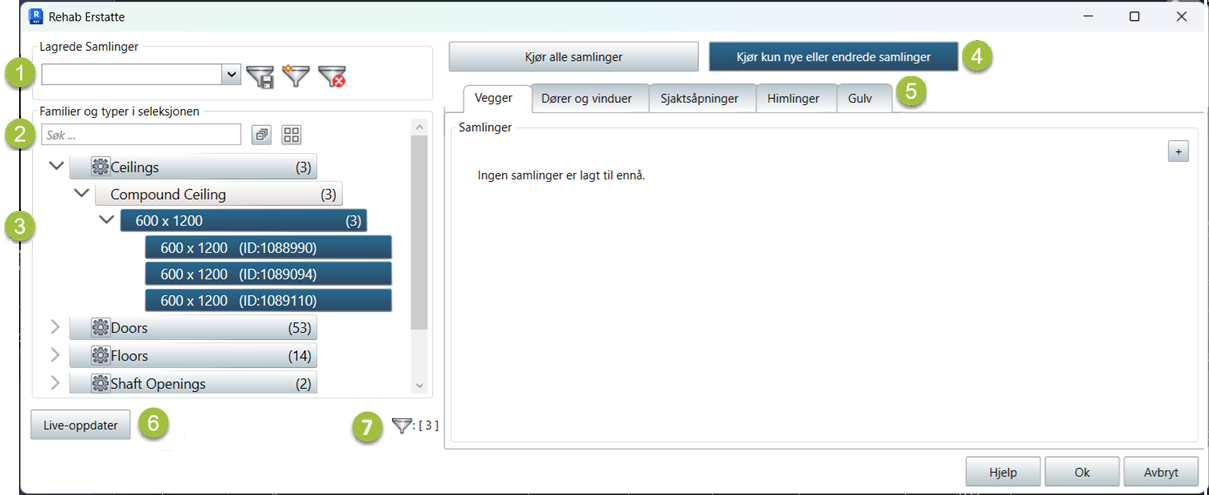Viewport: 1209px width, 495px height.
Task: Collapse the Compound Ceiling family
Action: (81, 193)
